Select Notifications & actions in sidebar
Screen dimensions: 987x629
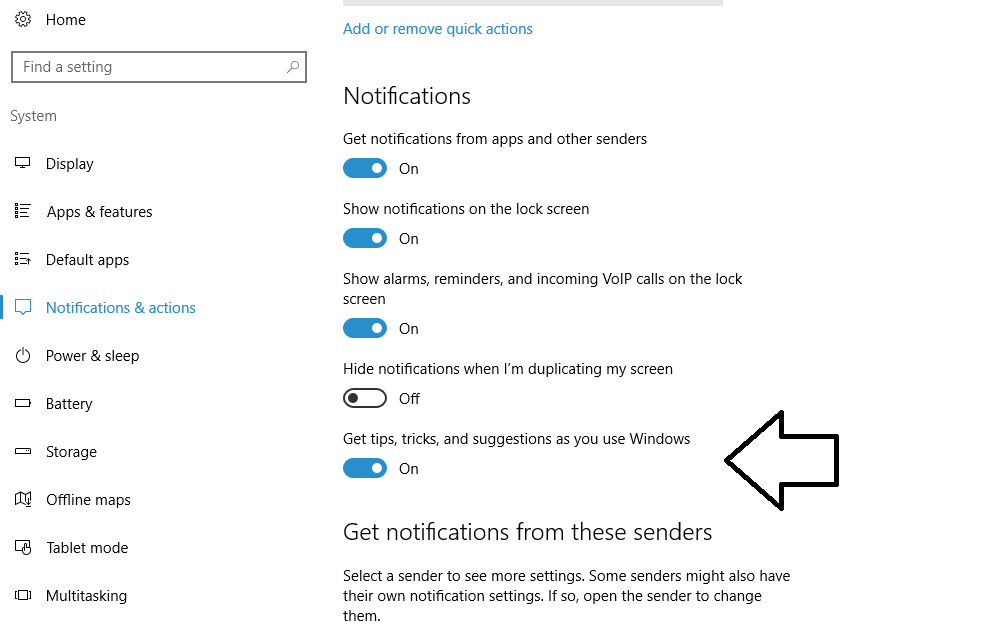[x=120, y=308]
